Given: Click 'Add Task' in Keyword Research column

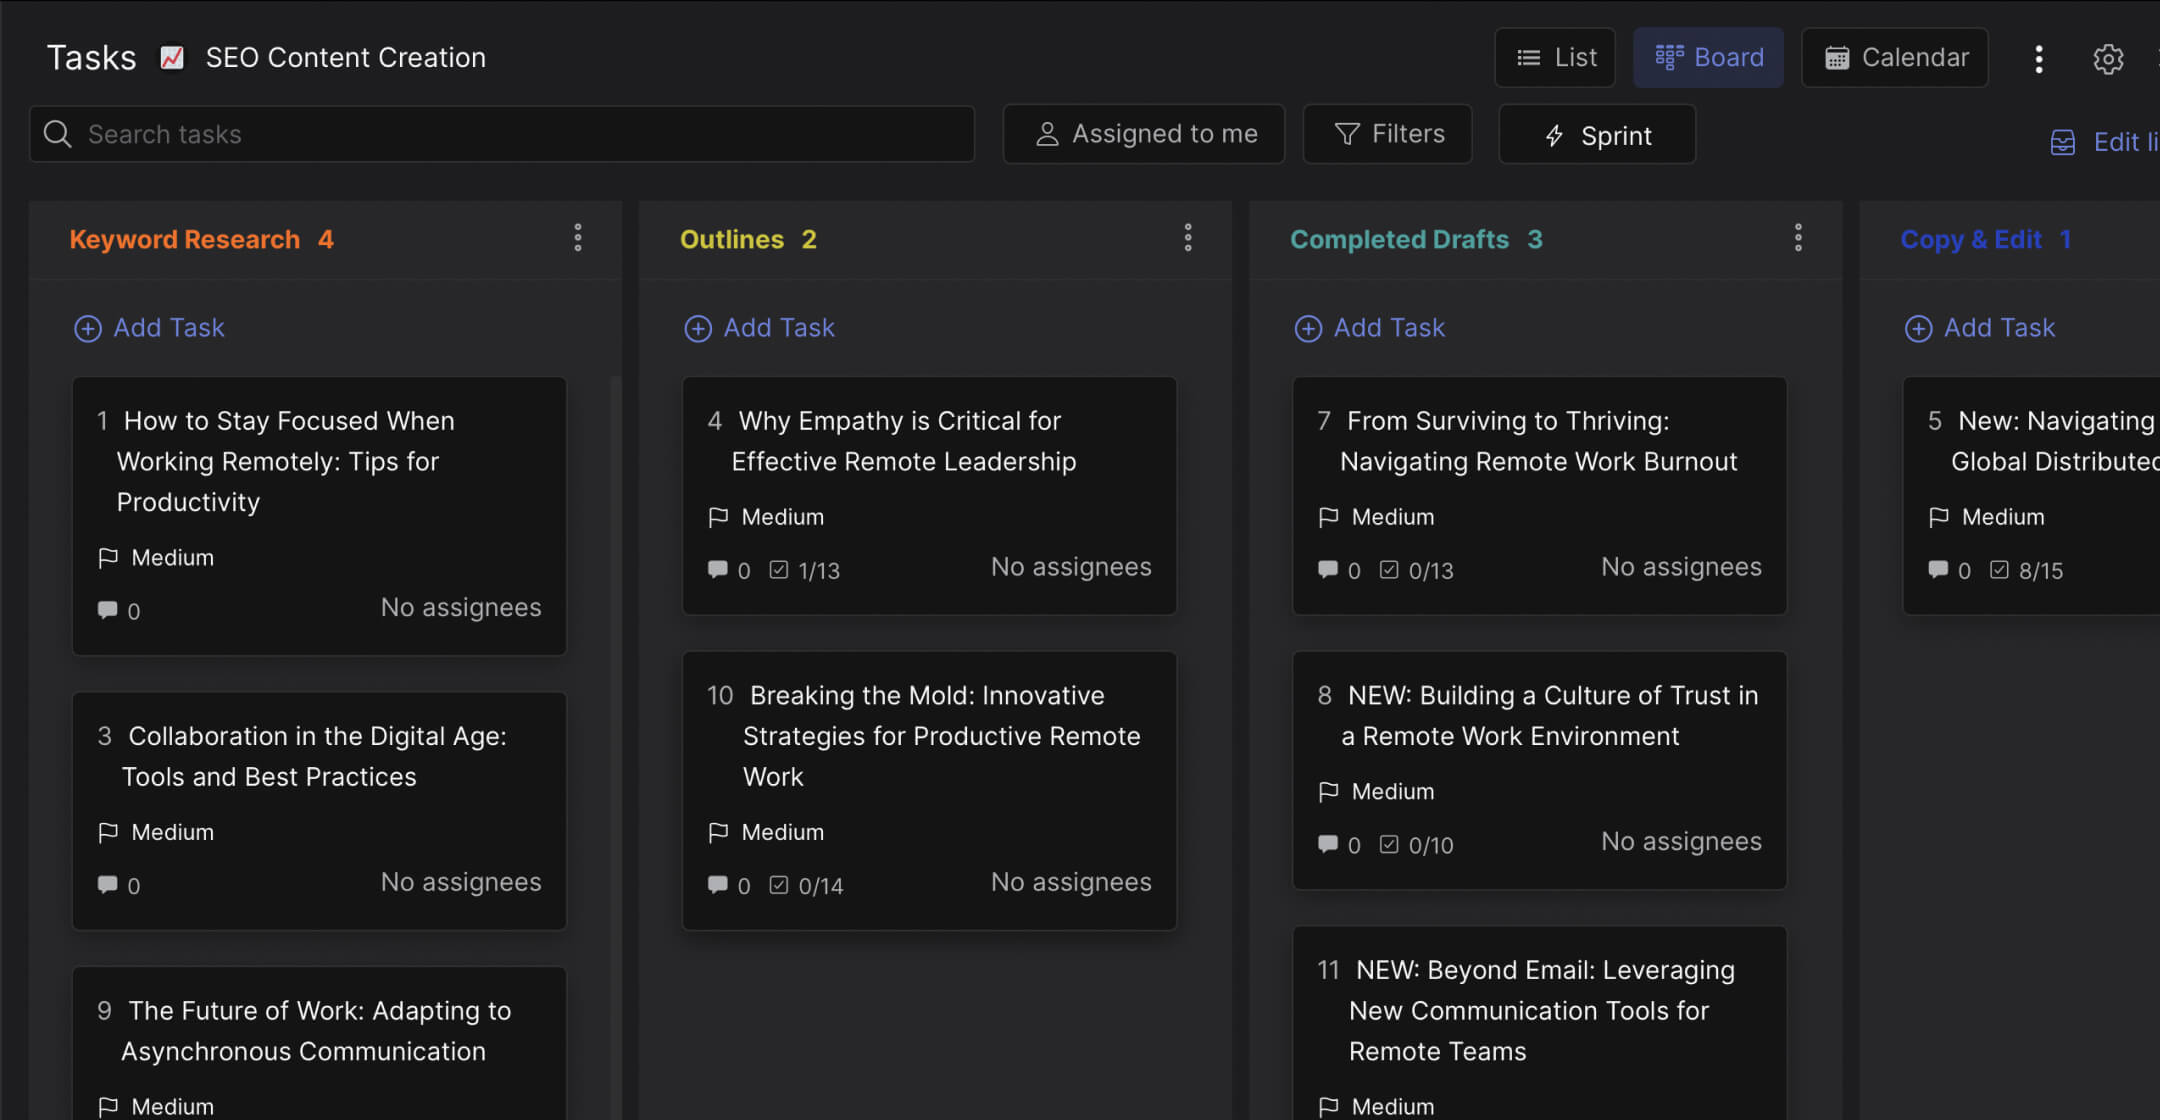Looking at the screenshot, I should tap(148, 327).
